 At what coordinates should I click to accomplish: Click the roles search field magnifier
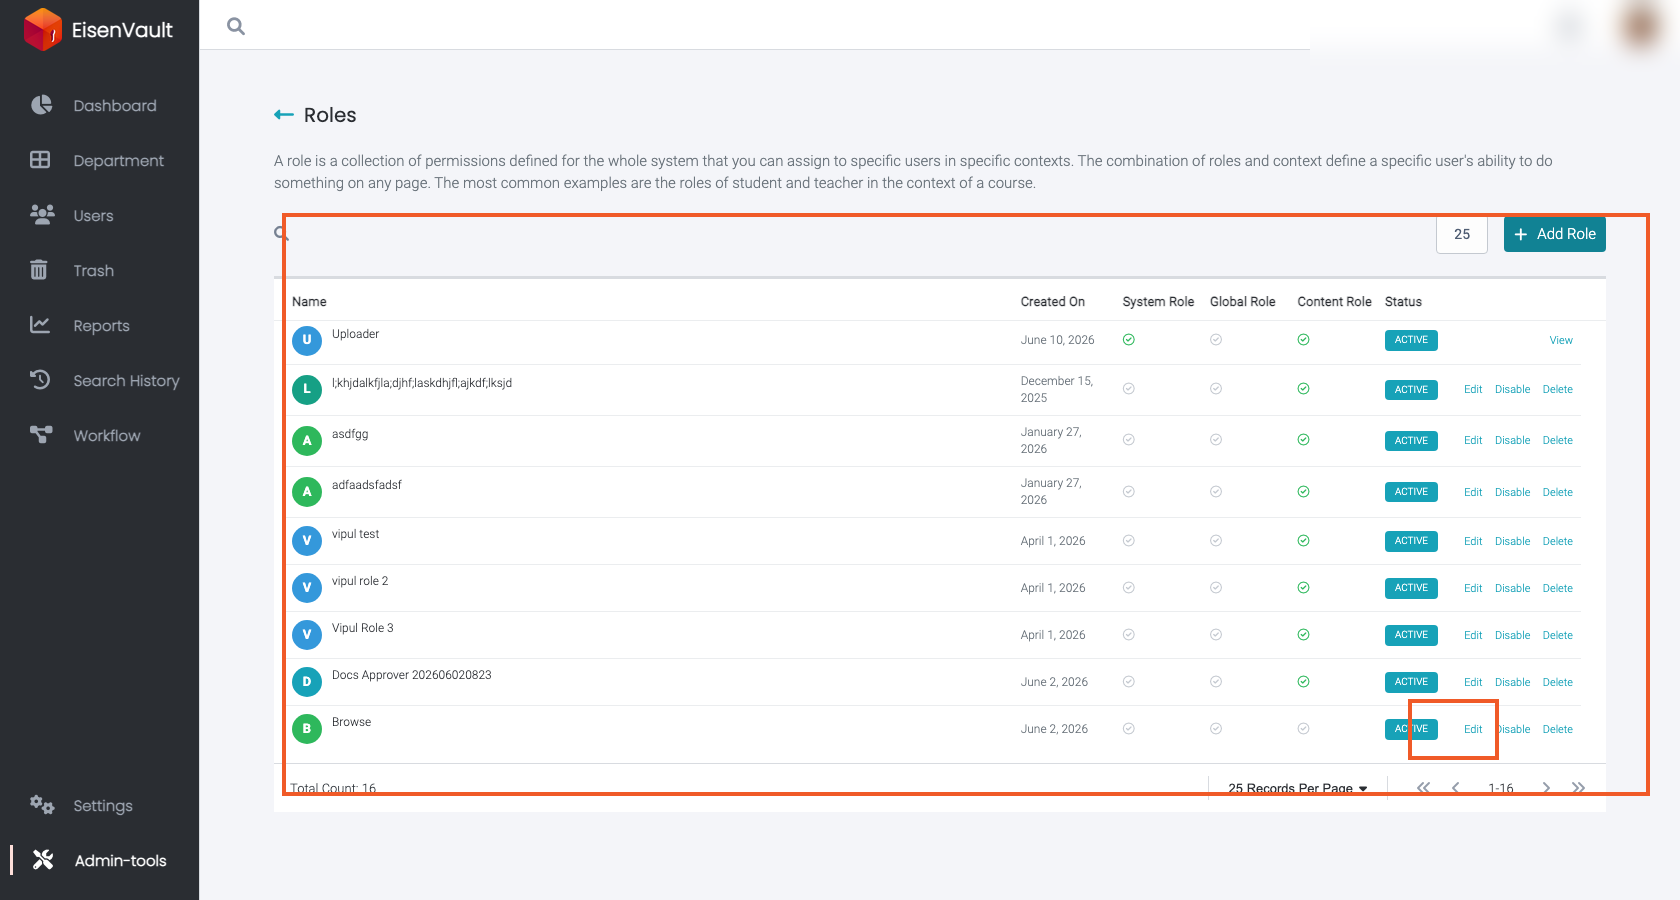click(282, 233)
